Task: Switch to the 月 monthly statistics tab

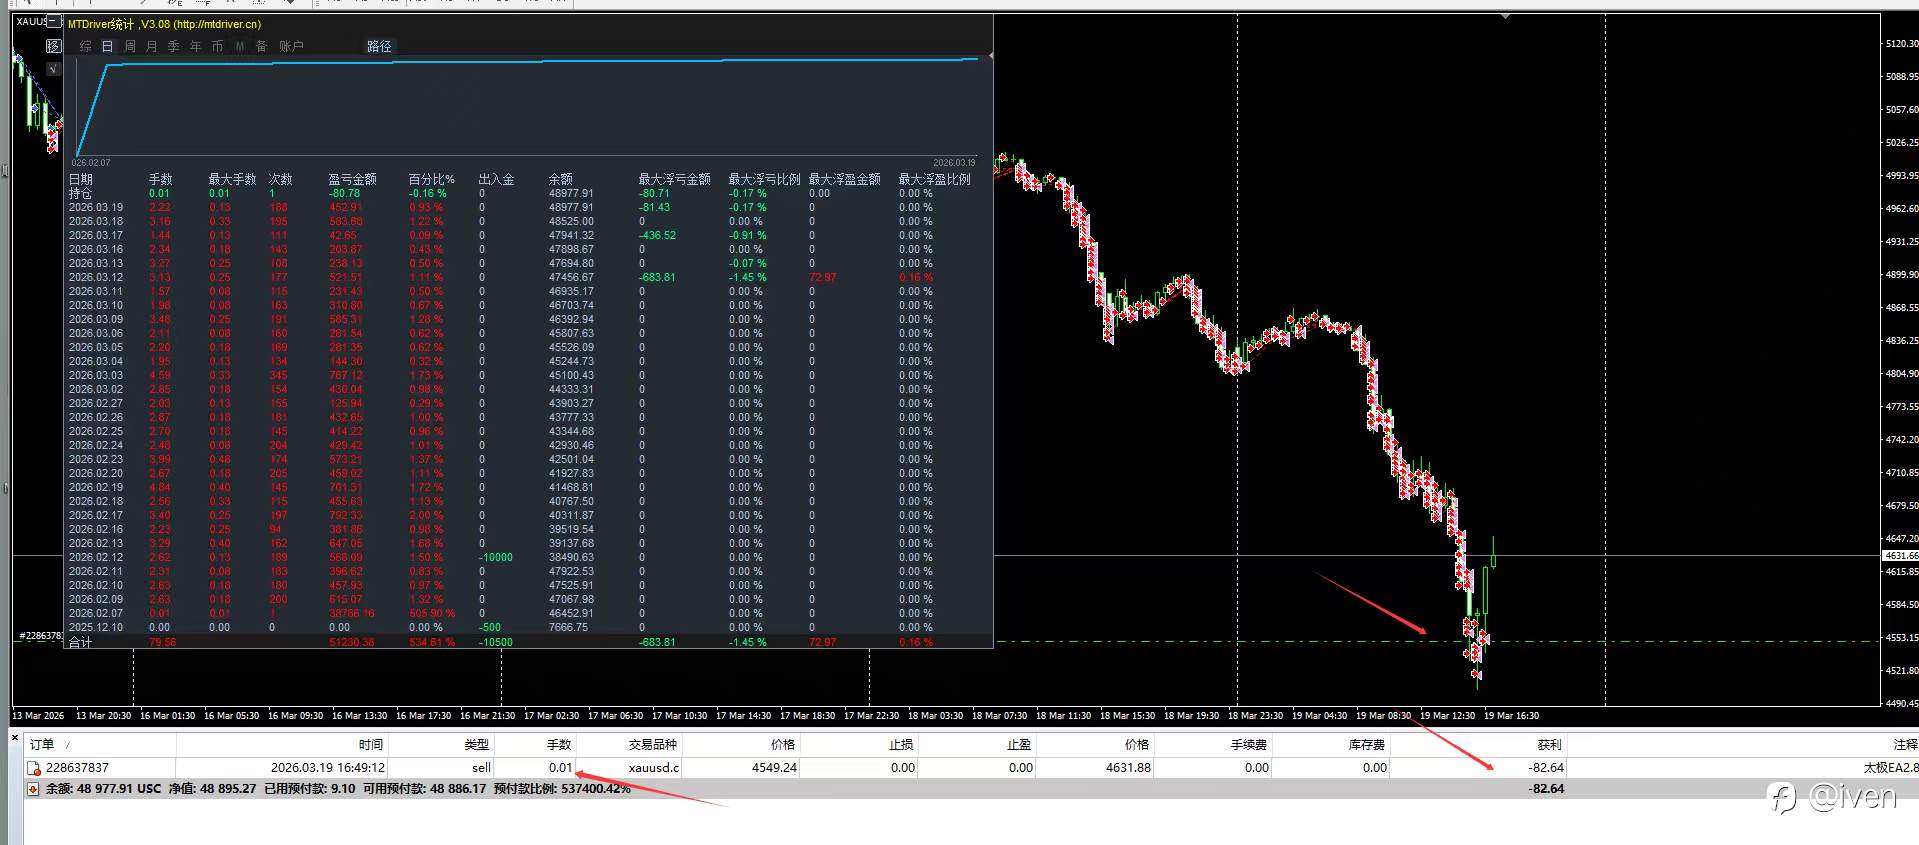Action: [x=151, y=46]
